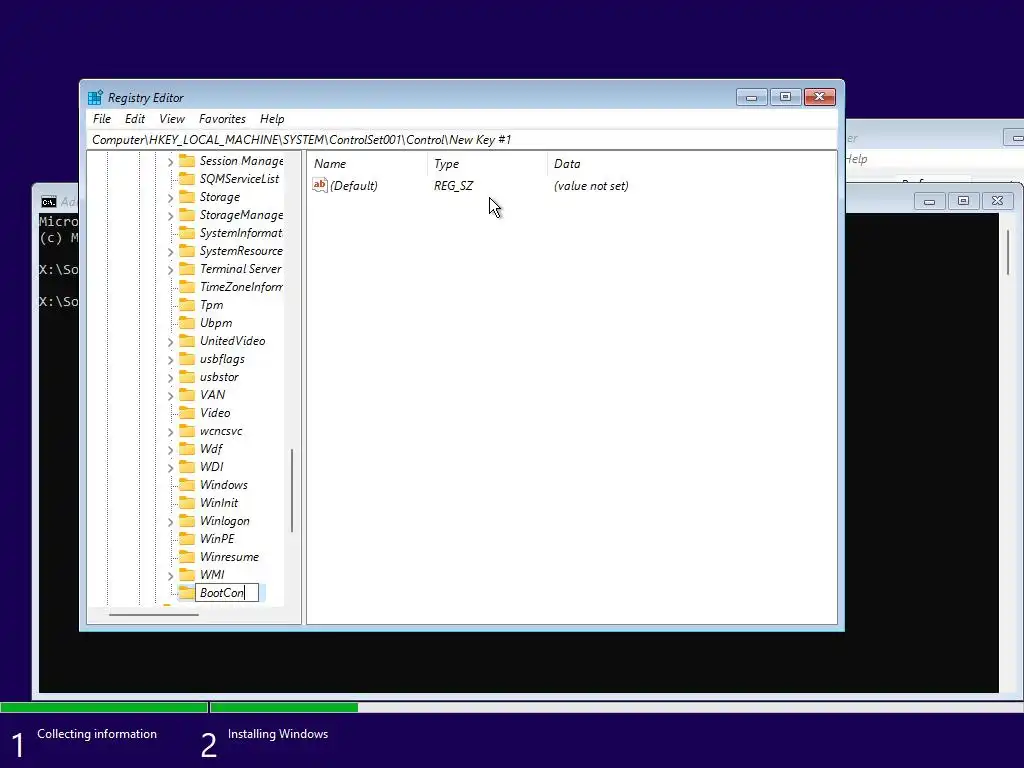
Task: Click the Registry Editor title bar icon
Action: tap(95, 97)
